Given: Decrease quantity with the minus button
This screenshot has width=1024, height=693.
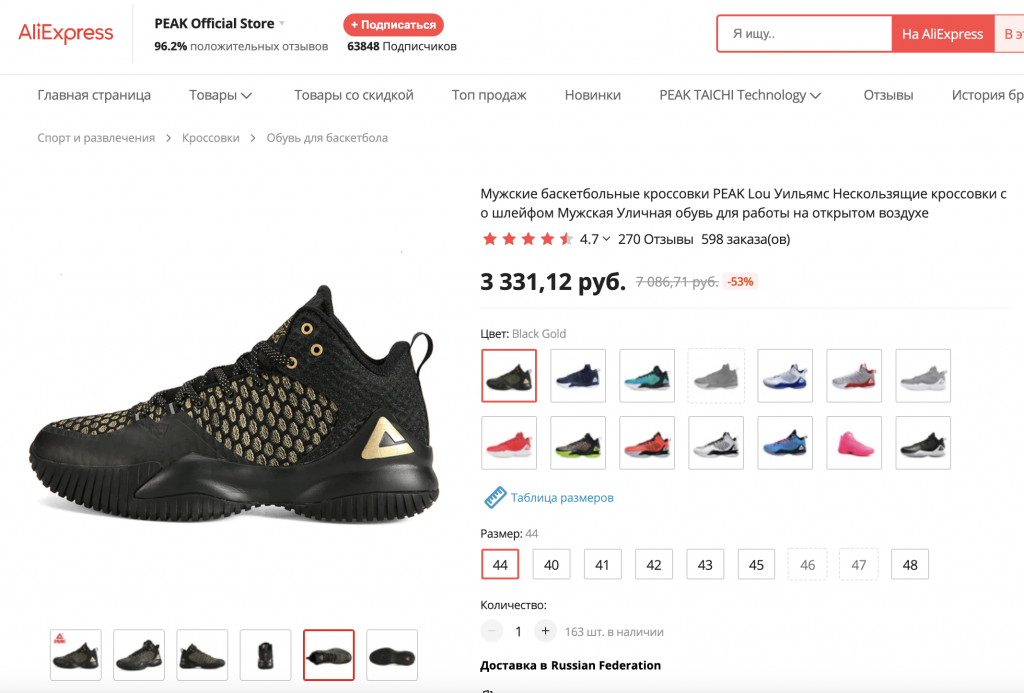Looking at the screenshot, I should pos(492,631).
